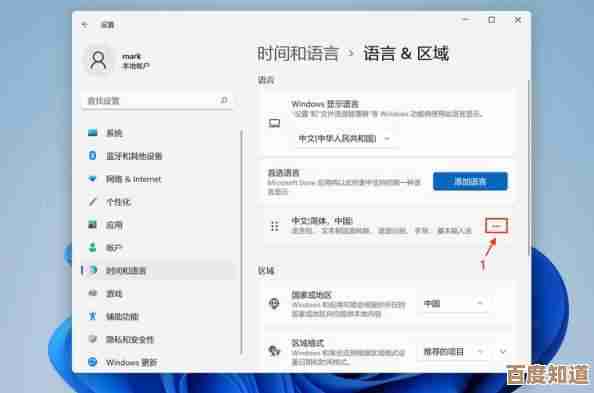Screen dimensions: 594x393
Task: Click the display language monitor icon
Action: (275, 124)
